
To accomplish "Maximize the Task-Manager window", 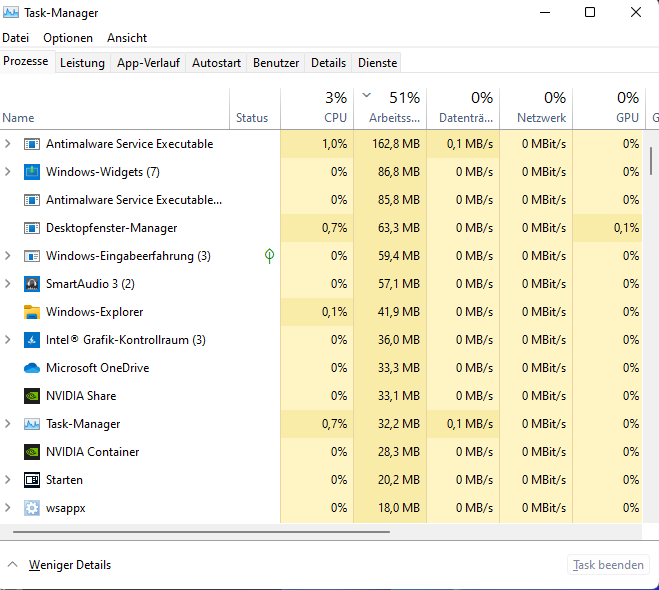I will click(x=590, y=12).
